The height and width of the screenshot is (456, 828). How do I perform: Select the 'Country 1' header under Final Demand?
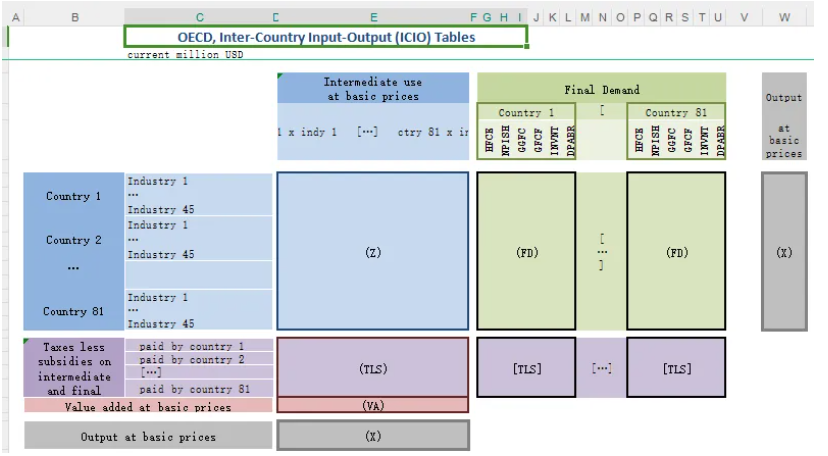click(x=526, y=112)
